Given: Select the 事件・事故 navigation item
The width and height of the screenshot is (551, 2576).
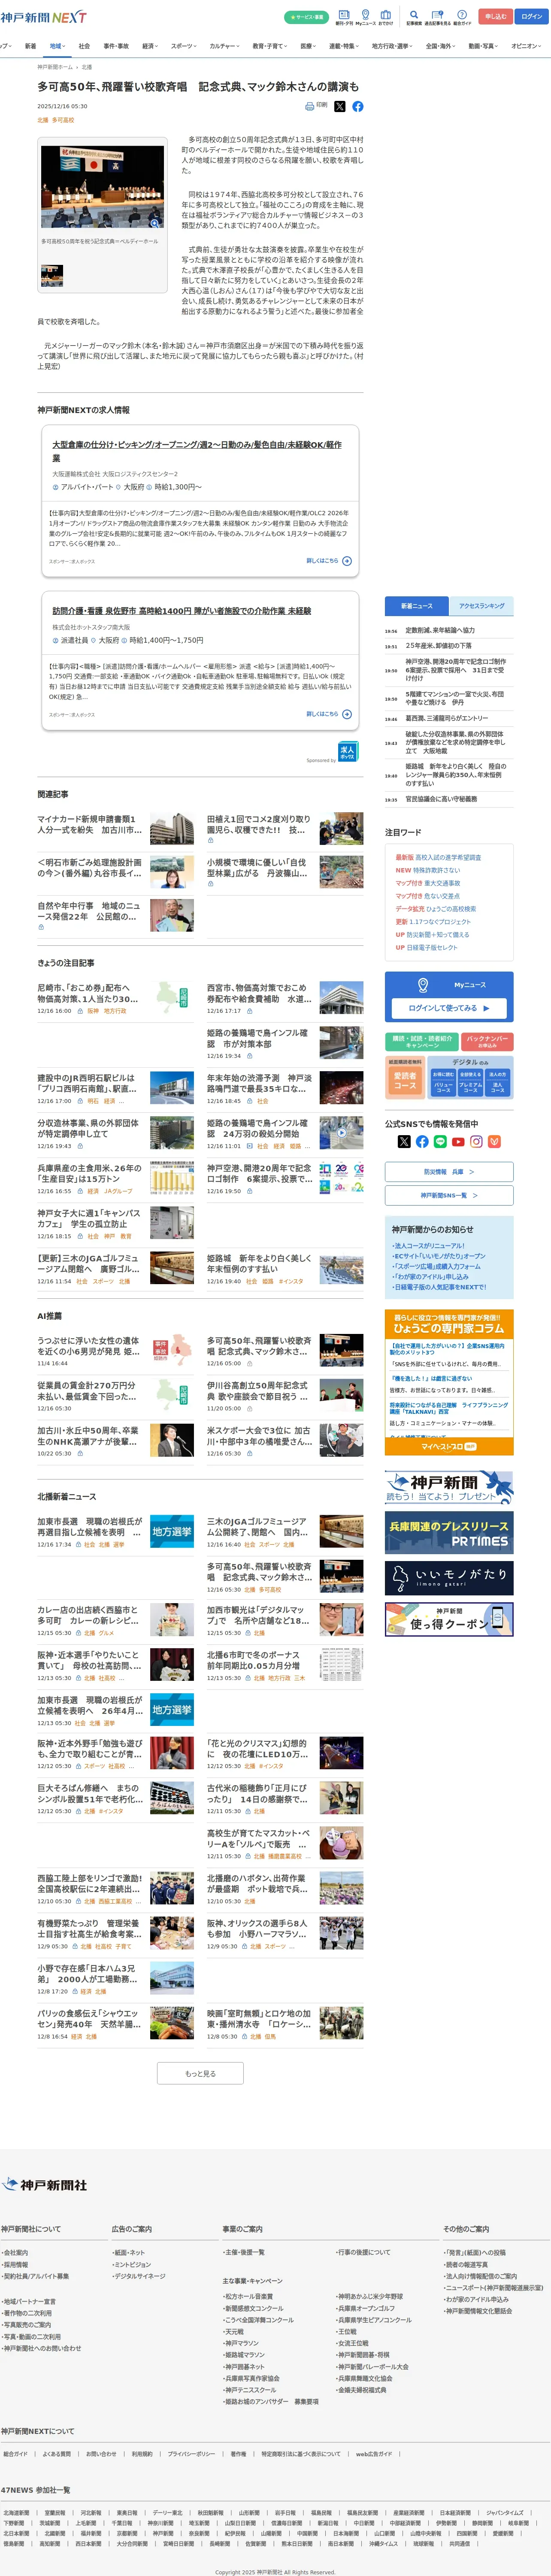Looking at the screenshot, I should (116, 46).
